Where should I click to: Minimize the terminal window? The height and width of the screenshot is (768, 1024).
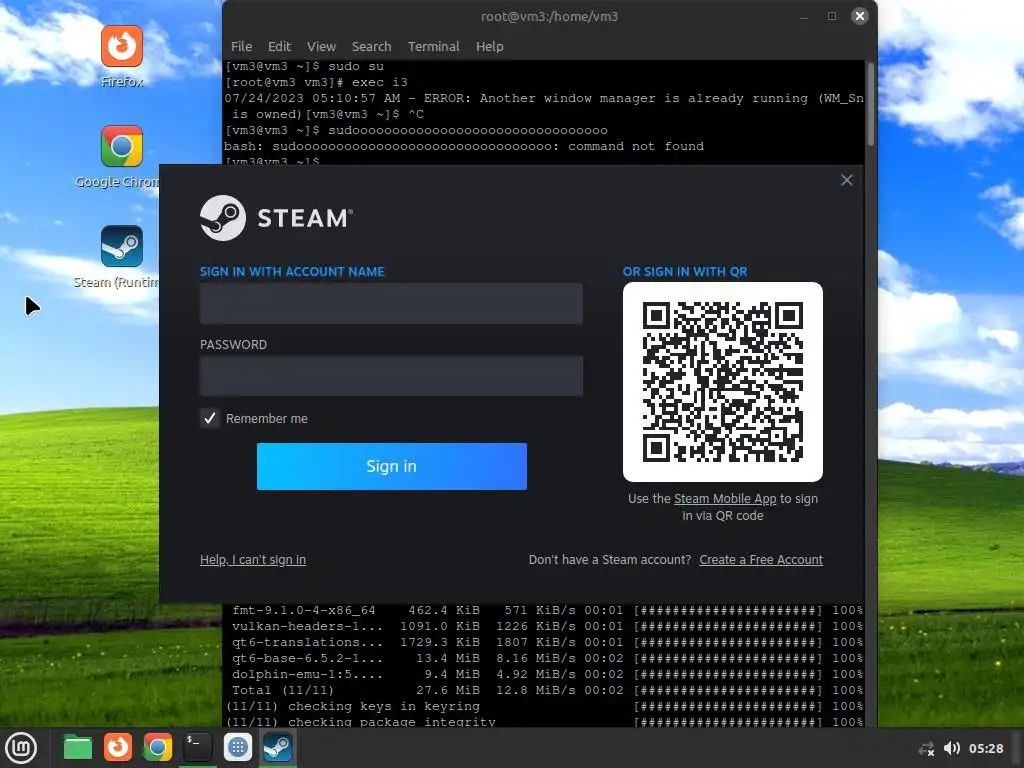pos(804,16)
